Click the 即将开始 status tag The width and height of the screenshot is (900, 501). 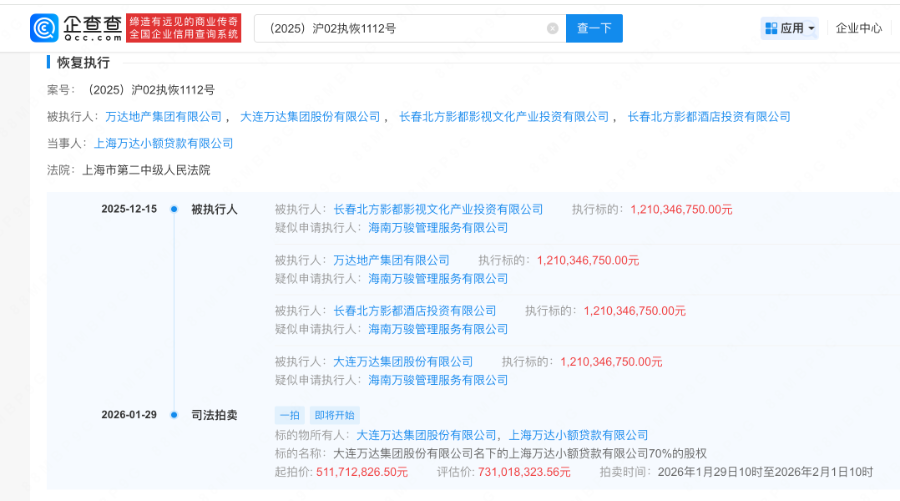coord(333,415)
